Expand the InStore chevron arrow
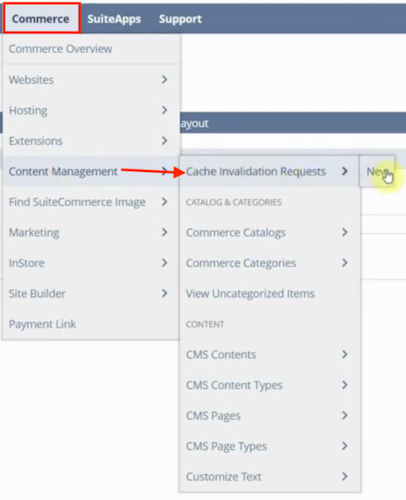The width and height of the screenshot is (406, 500). [164, 263]
